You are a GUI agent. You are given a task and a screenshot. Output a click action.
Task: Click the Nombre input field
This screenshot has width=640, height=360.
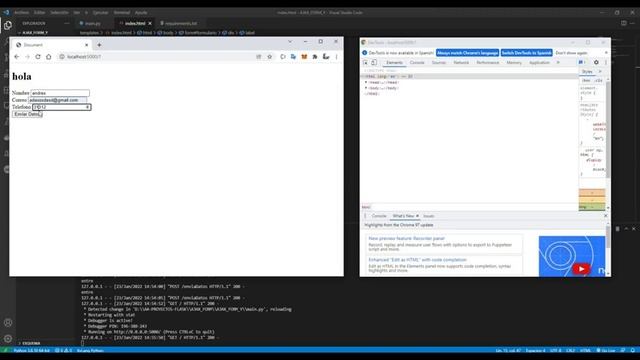60,93
